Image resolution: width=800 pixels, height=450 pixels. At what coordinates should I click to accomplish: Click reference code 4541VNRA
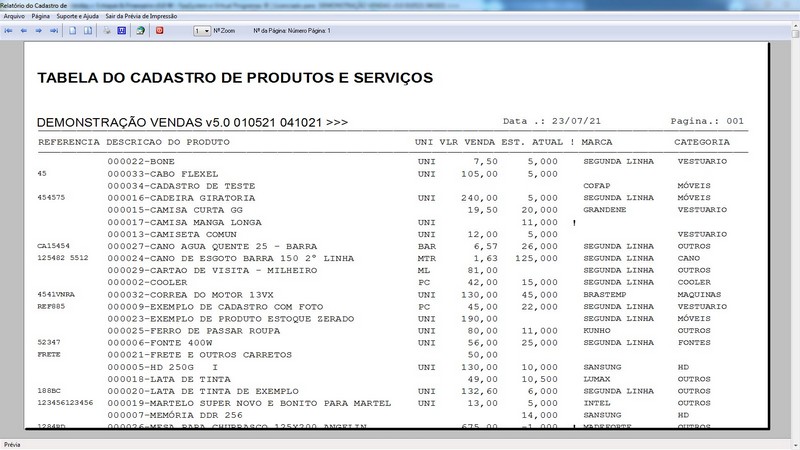click(x=56, y=294)
